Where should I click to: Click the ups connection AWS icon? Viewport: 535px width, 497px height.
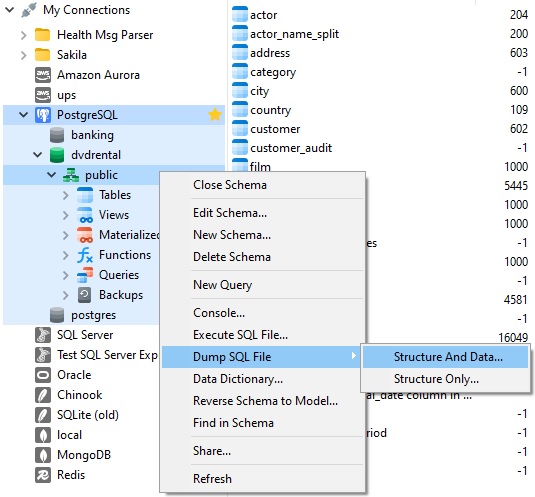click(43, 95)
